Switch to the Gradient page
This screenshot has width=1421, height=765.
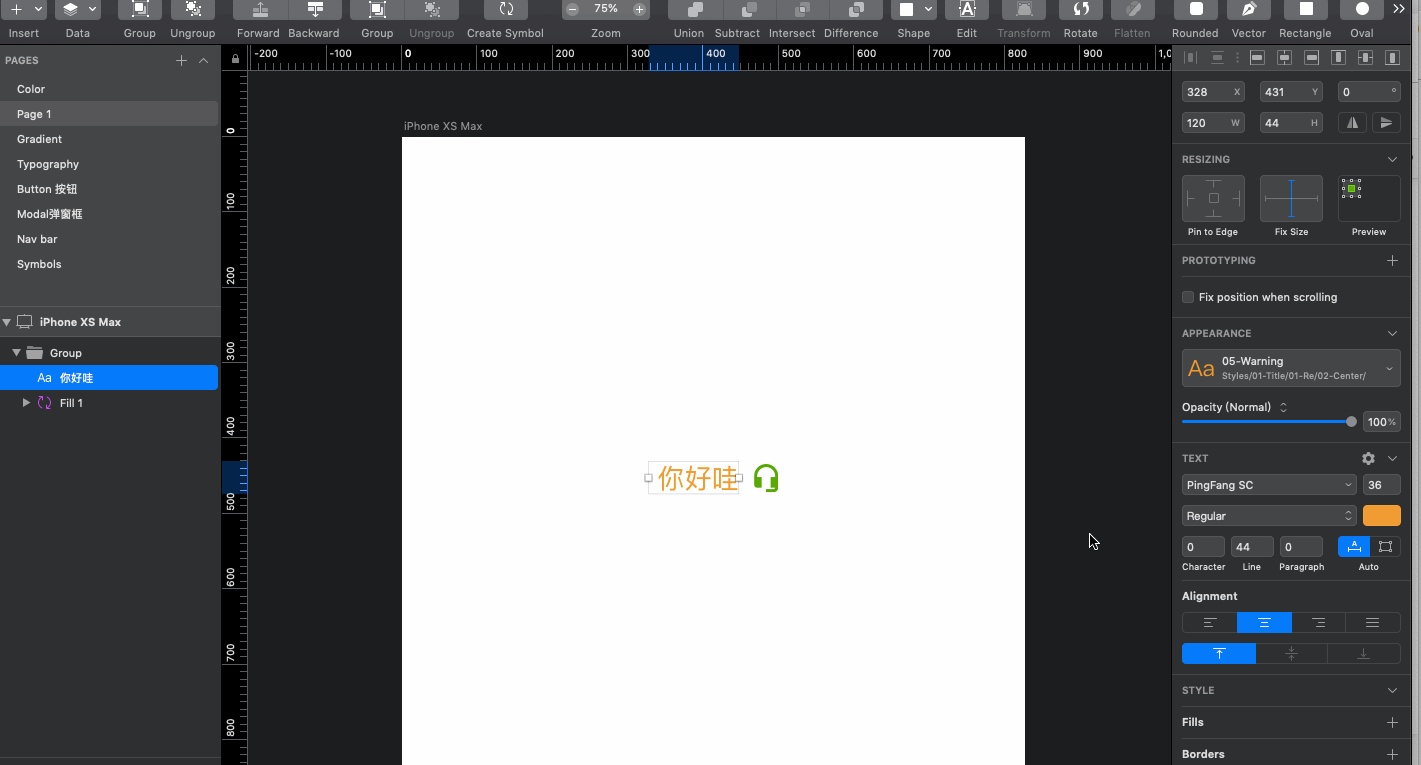click(39, 139)
